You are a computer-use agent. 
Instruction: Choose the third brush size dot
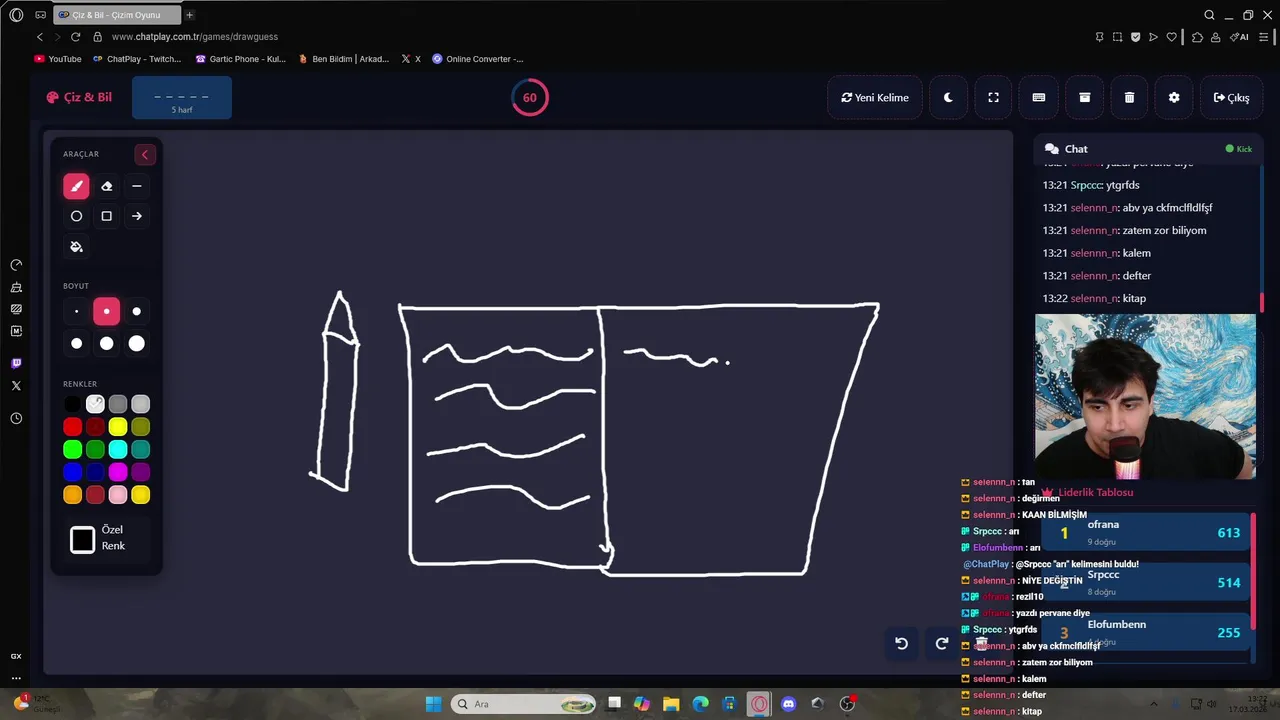click(x=137, y=312)
